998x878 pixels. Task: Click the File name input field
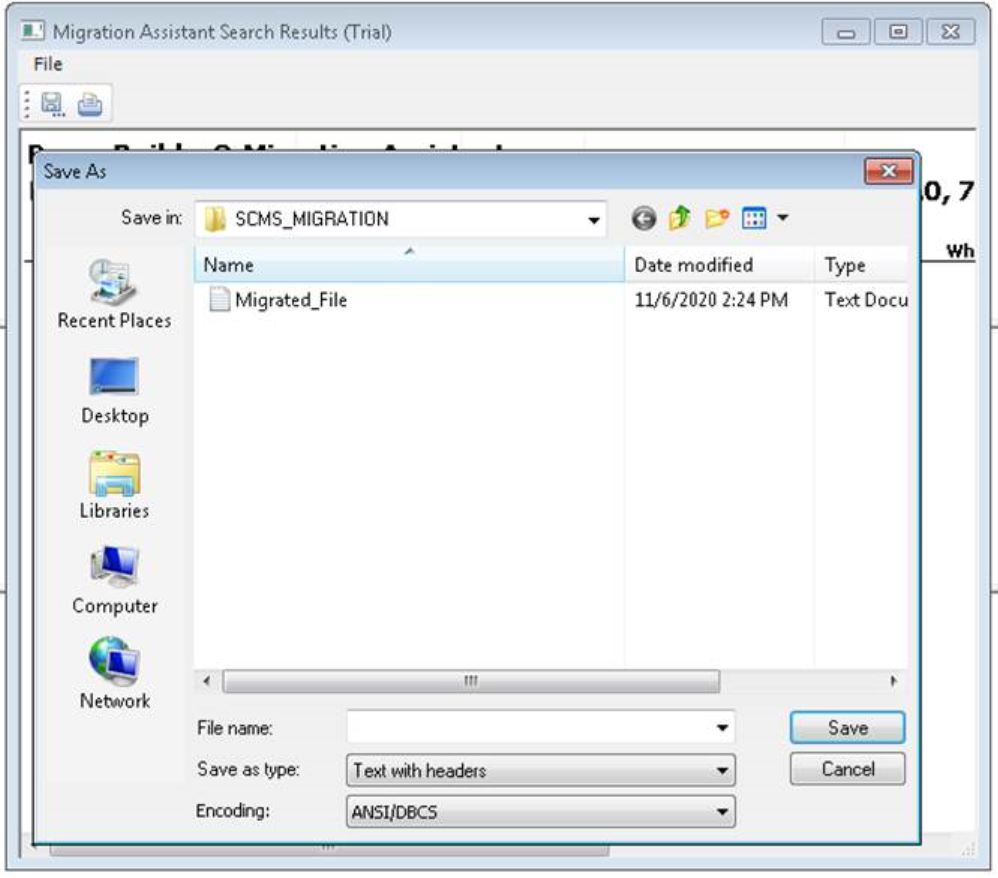point(528,728)
